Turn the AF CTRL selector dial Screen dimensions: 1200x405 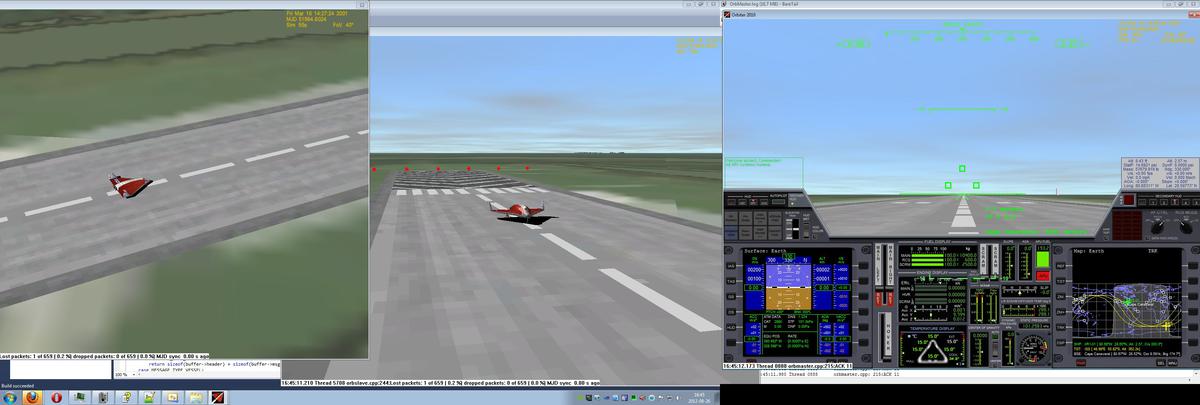1157,227
